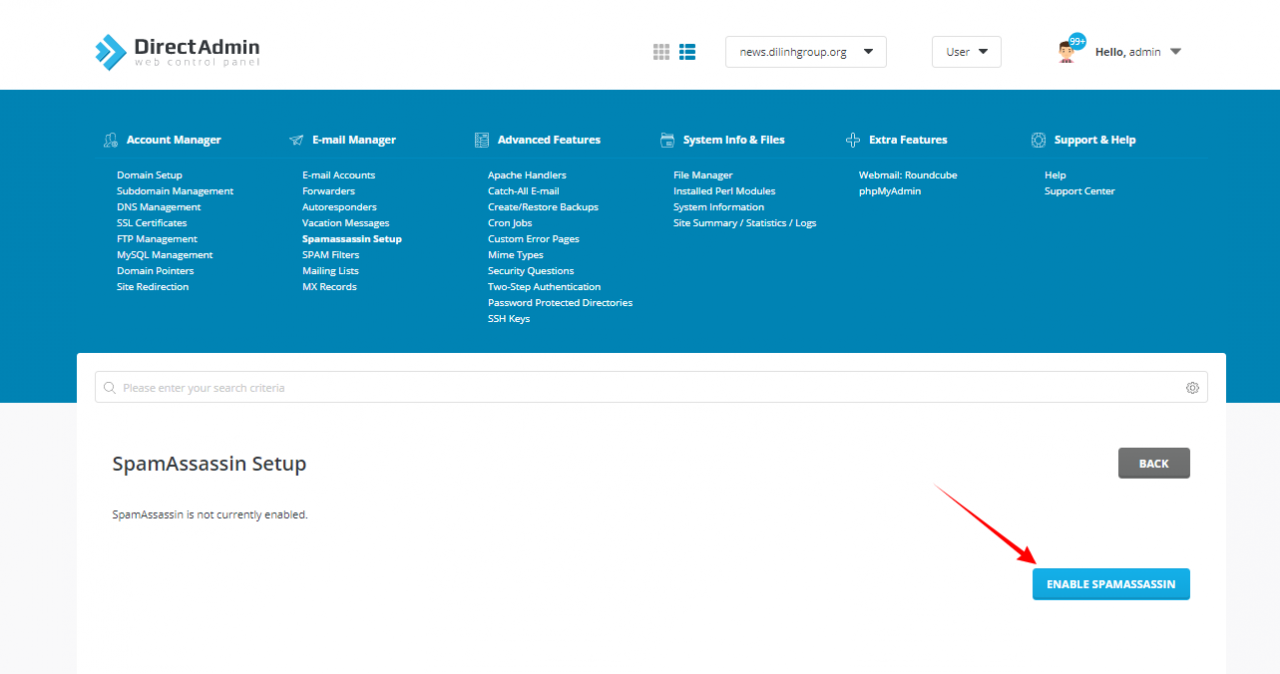Open Cron Jobs
The image size is (1280, 674).
(x=510, y=223)
